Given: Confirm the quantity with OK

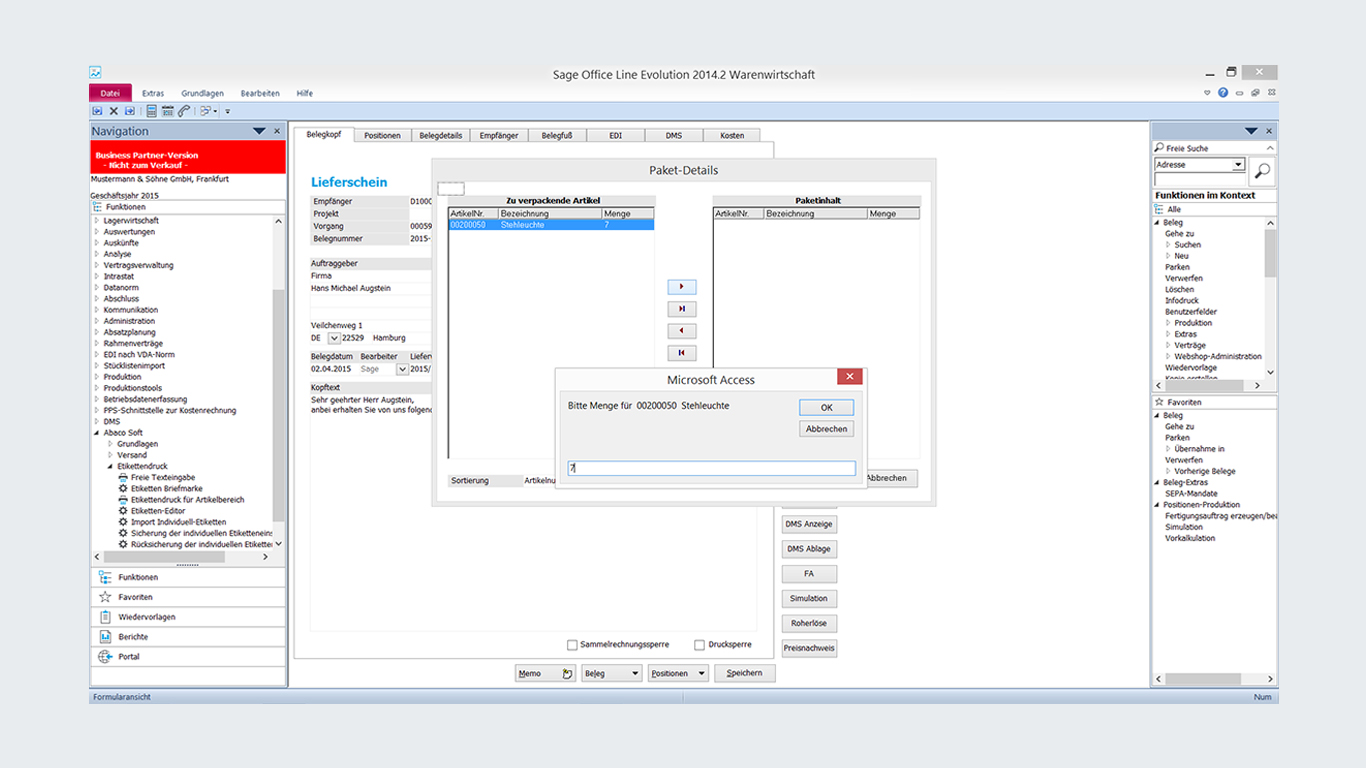Looking at the screenshot, I should 827,408.
